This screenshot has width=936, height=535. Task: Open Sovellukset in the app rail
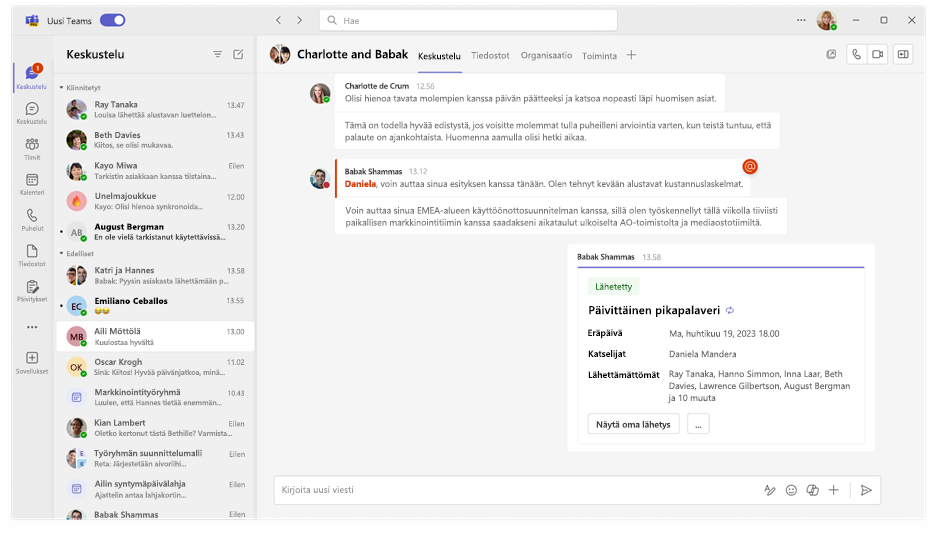coord(32,362)
